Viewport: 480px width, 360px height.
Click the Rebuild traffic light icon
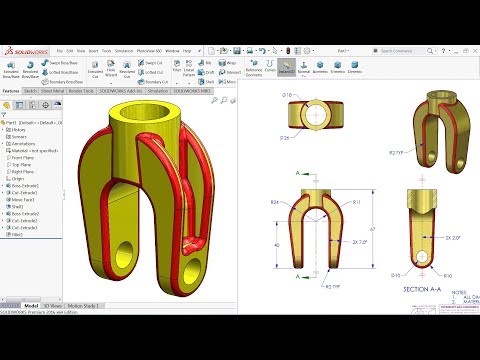pos(288,51)
